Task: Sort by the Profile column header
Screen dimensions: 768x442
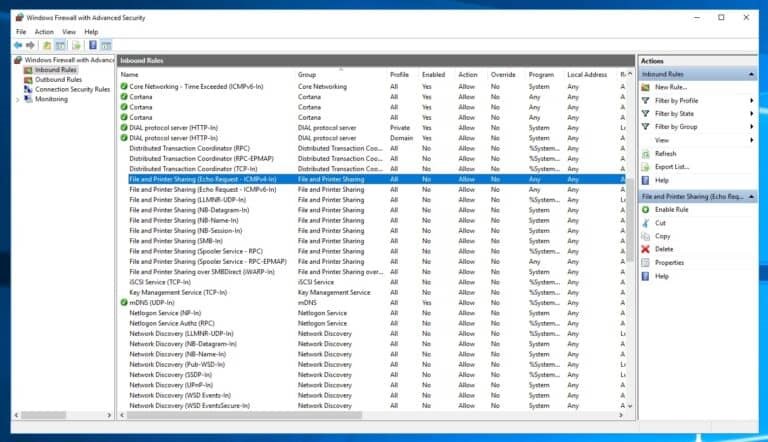Action: coord(399,74)
